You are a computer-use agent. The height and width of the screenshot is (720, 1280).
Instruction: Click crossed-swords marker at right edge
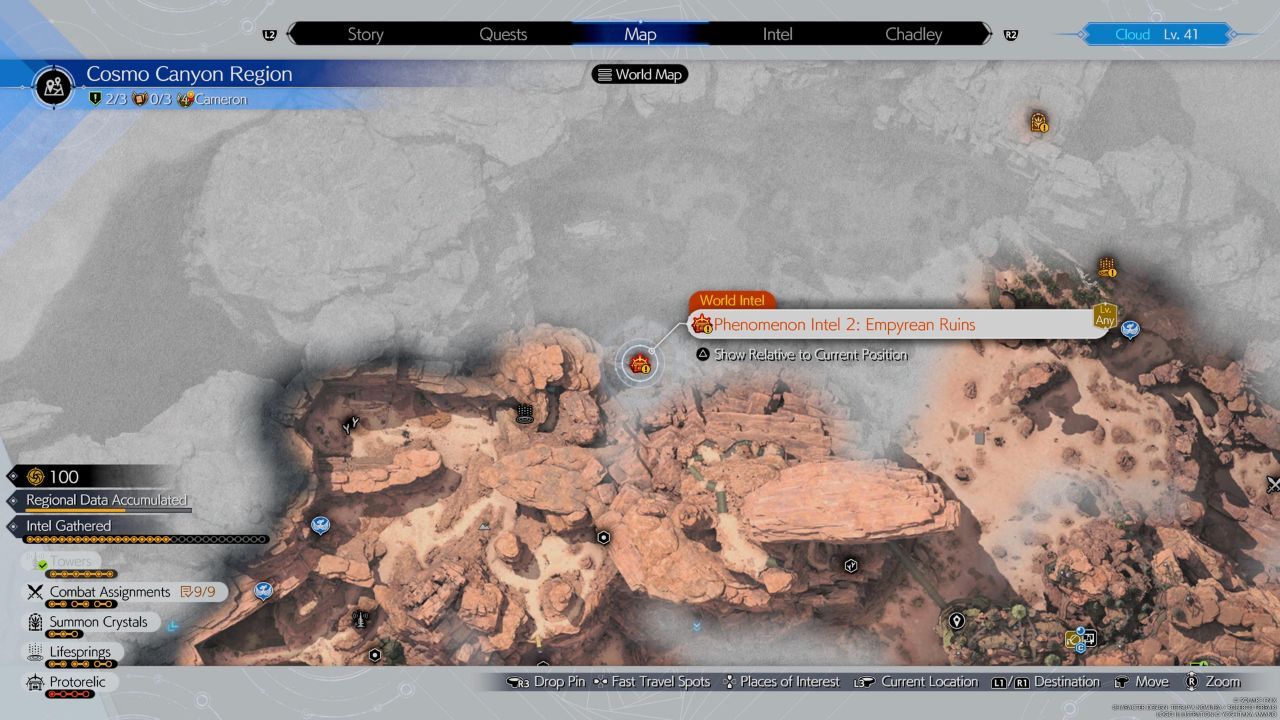[x=1273, y=485]
